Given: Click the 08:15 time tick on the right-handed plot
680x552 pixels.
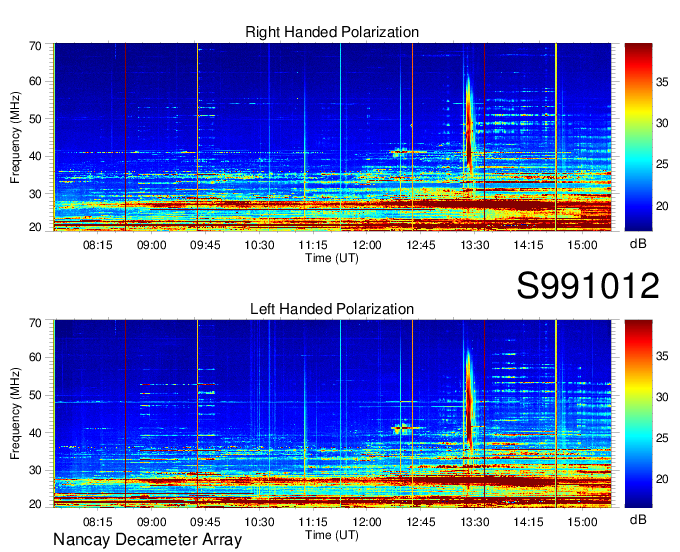Looking at the screenshot, I should pyautogui.click(x=98, y=245).
